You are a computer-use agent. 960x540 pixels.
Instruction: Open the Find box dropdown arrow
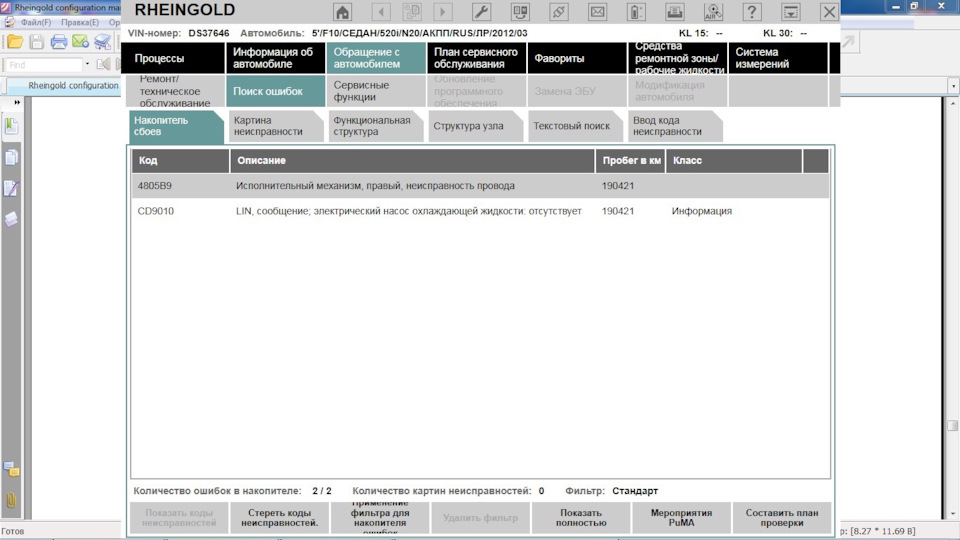87,64
